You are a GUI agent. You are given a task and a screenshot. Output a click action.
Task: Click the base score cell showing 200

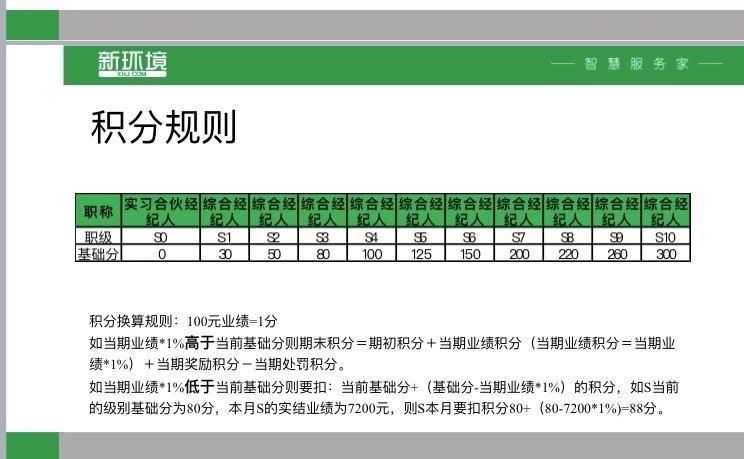pyautogui.click(x=518, y=254)
